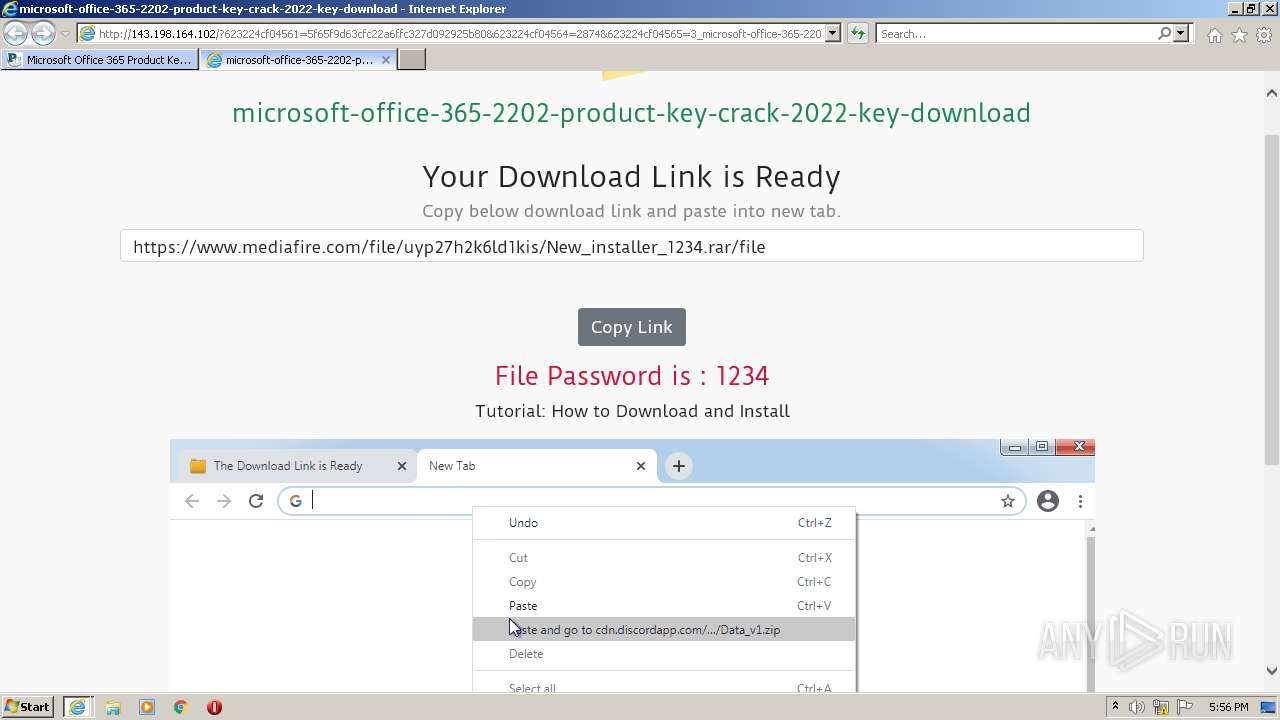Click the page title heading microsoft-office-365-2202

(x=631, y=113)
